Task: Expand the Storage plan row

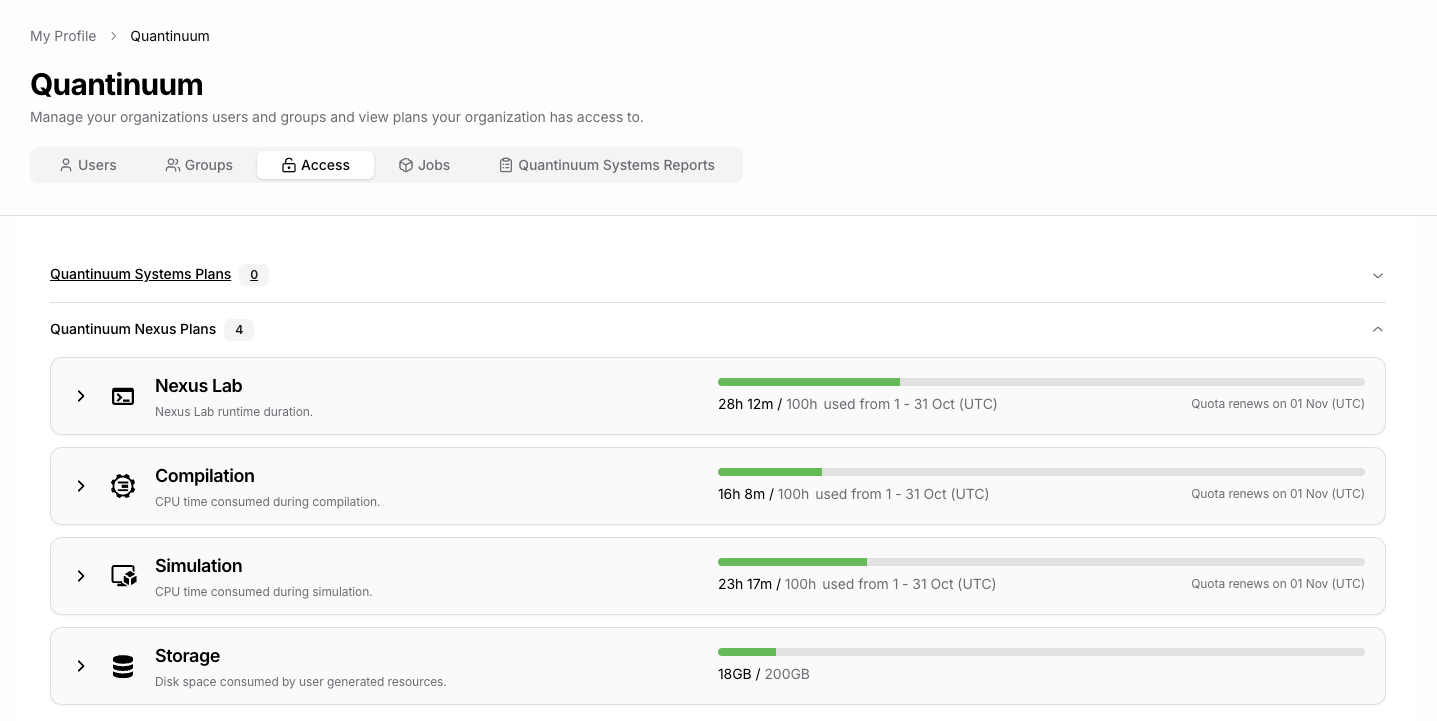Action: pyautogui.click(x=81, y=666)
